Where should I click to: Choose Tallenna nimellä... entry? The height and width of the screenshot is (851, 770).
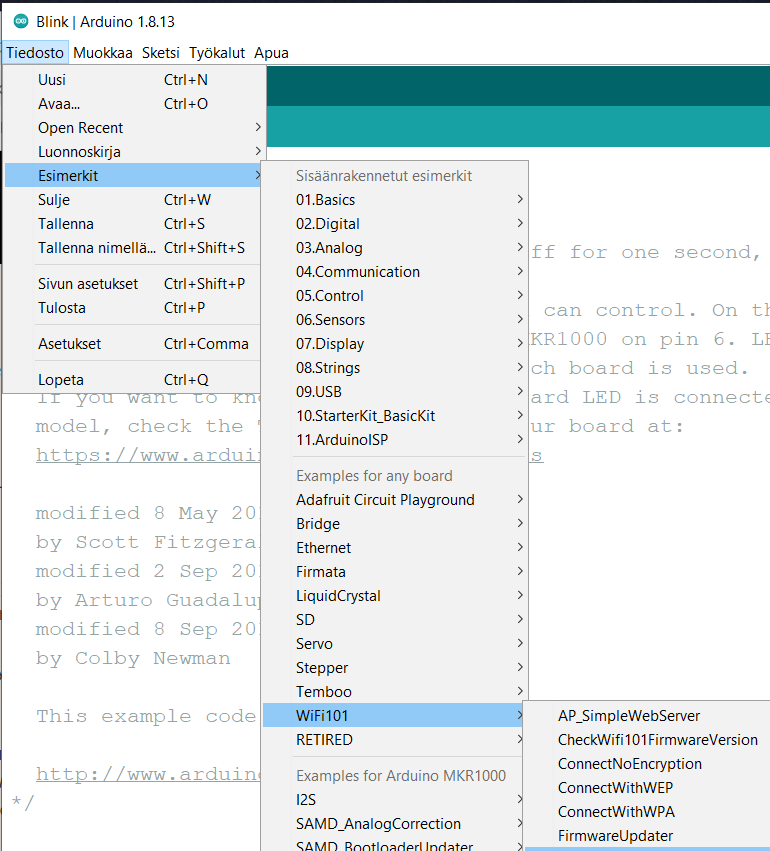[134, 247]
